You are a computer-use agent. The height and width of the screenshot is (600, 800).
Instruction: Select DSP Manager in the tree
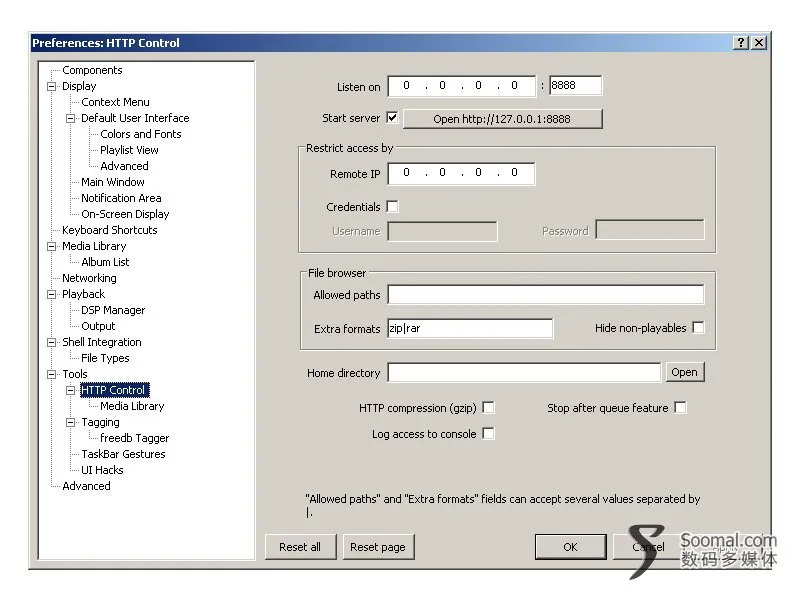click(113, 310)
